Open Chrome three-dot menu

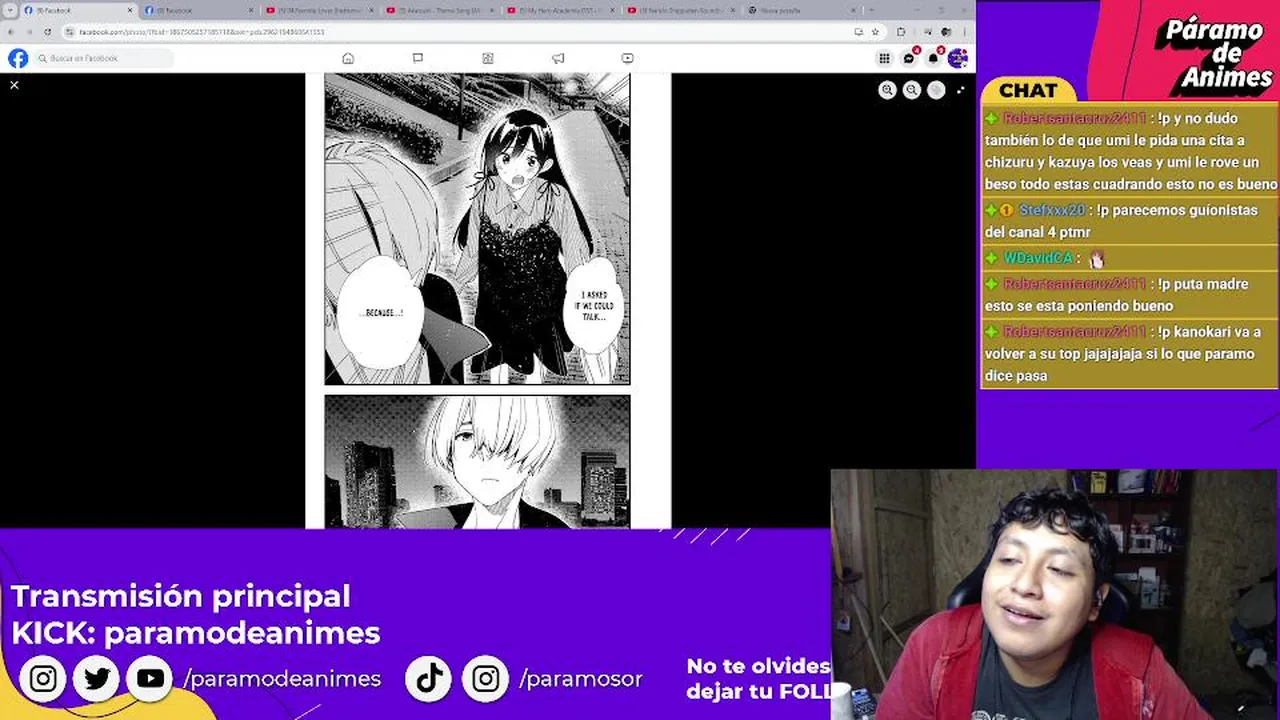coord(966,32)
